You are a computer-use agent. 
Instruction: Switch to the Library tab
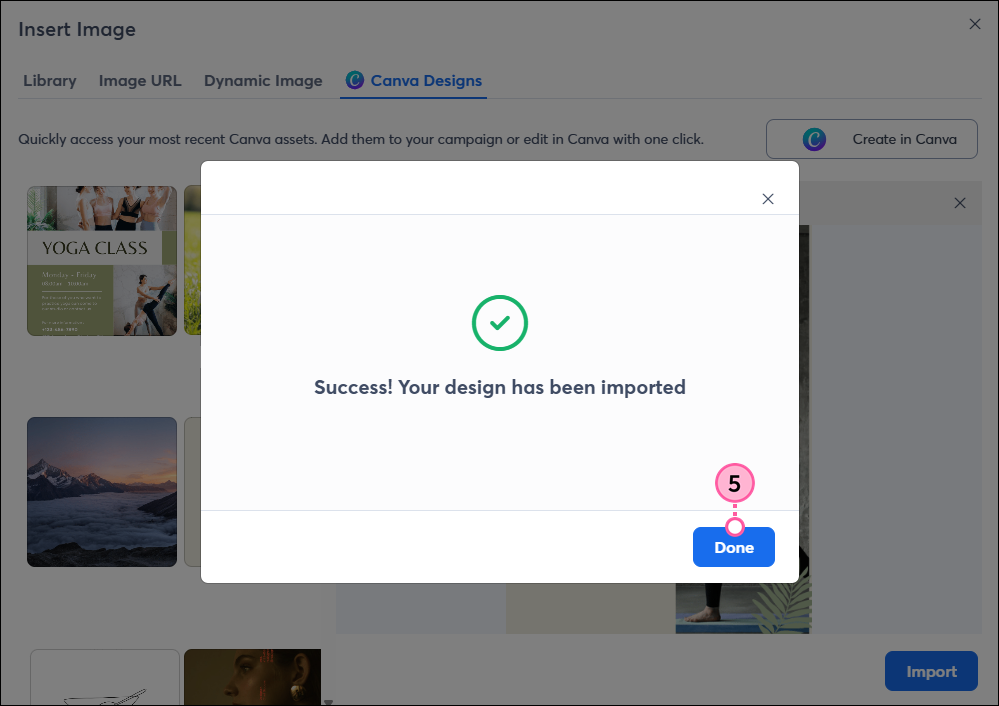pyautogui.click(x=50, y=80)
